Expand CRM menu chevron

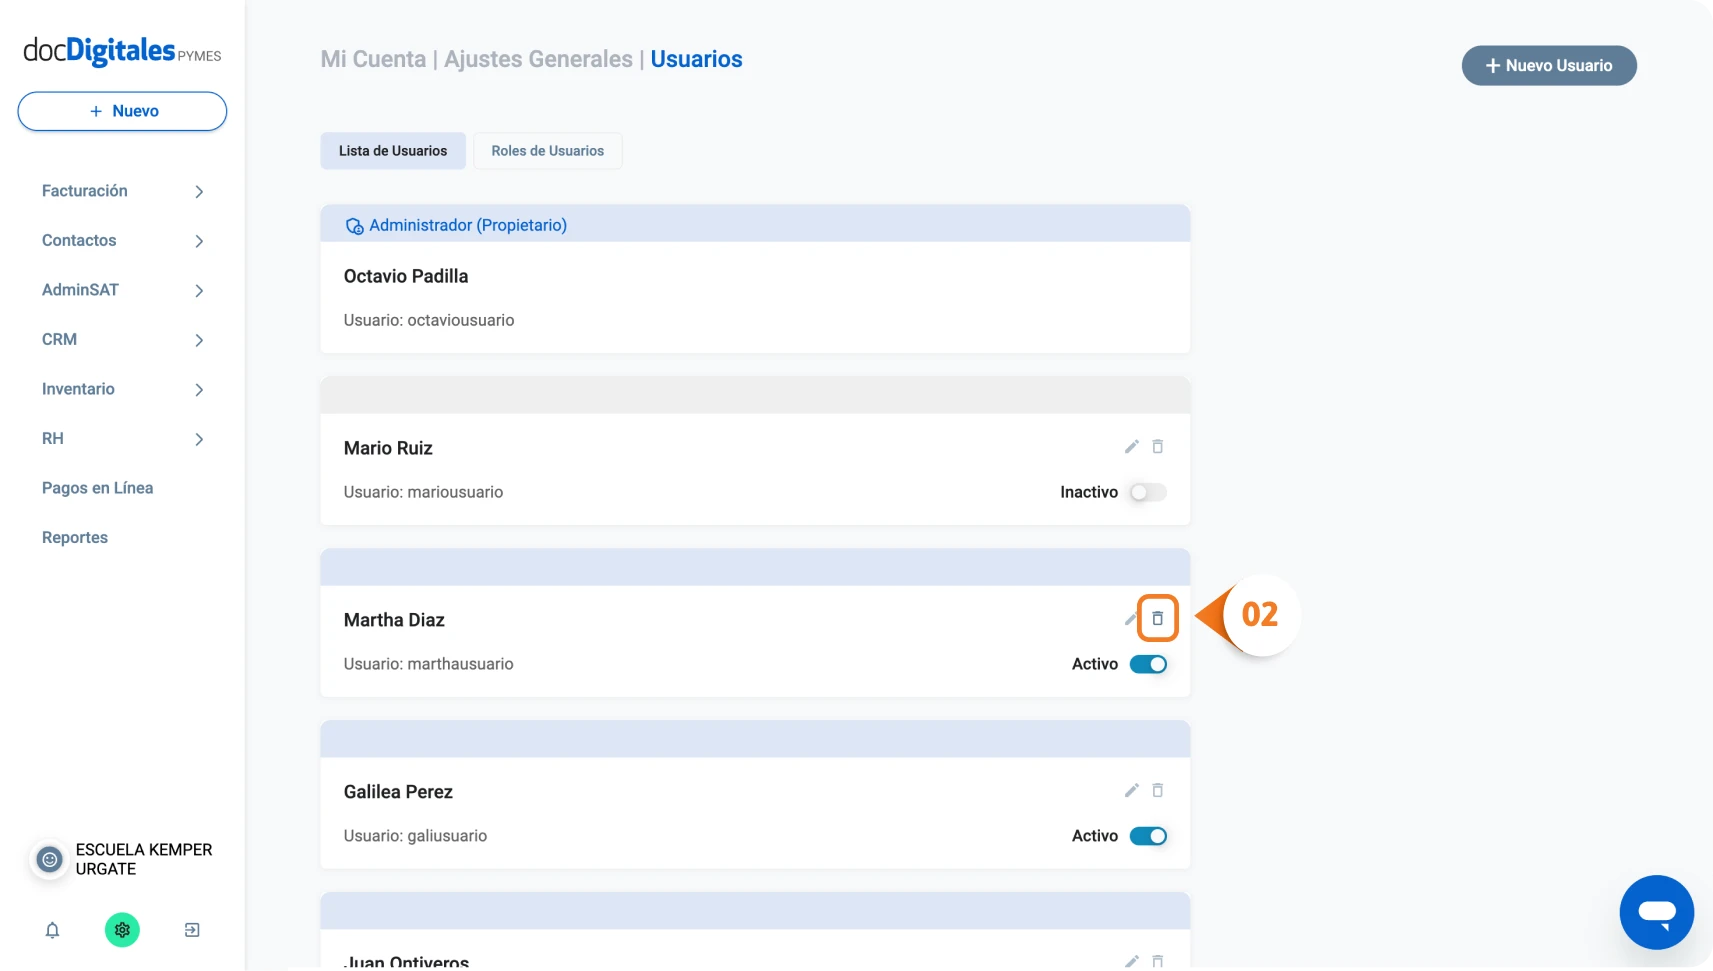pyautogui.click(x=199, y=340)
